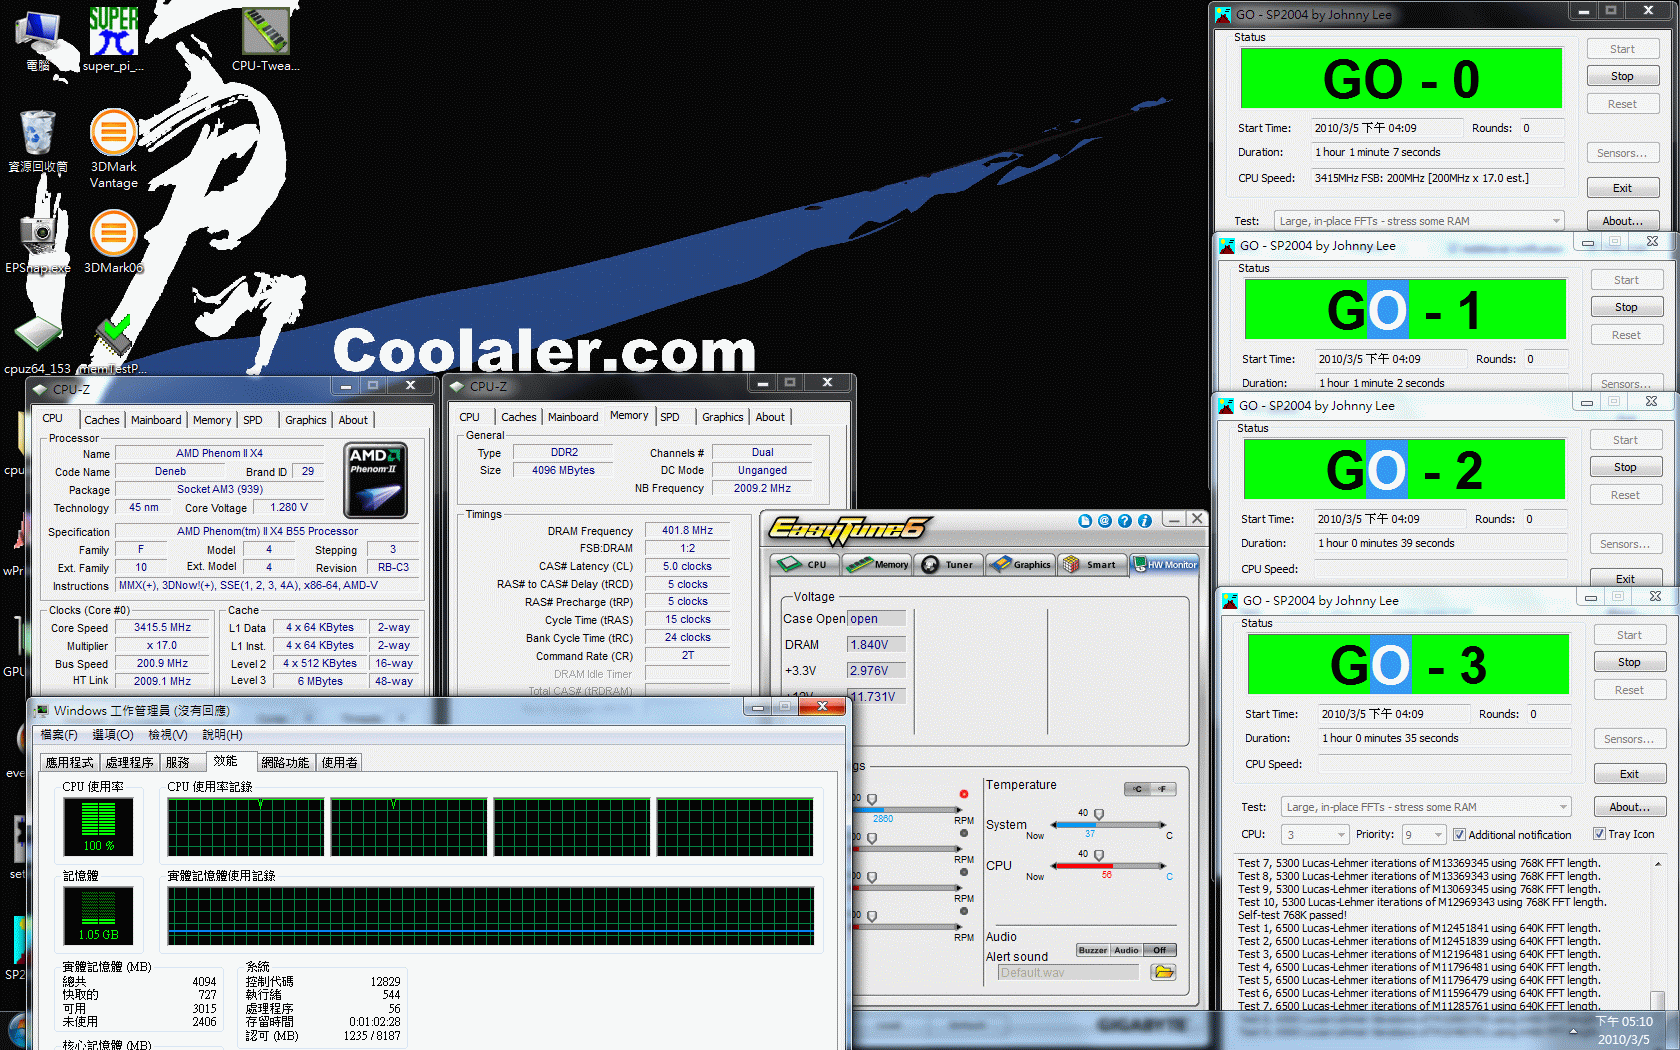Click the EasyTune6 document icon in title bar

tap(1085, 521)
